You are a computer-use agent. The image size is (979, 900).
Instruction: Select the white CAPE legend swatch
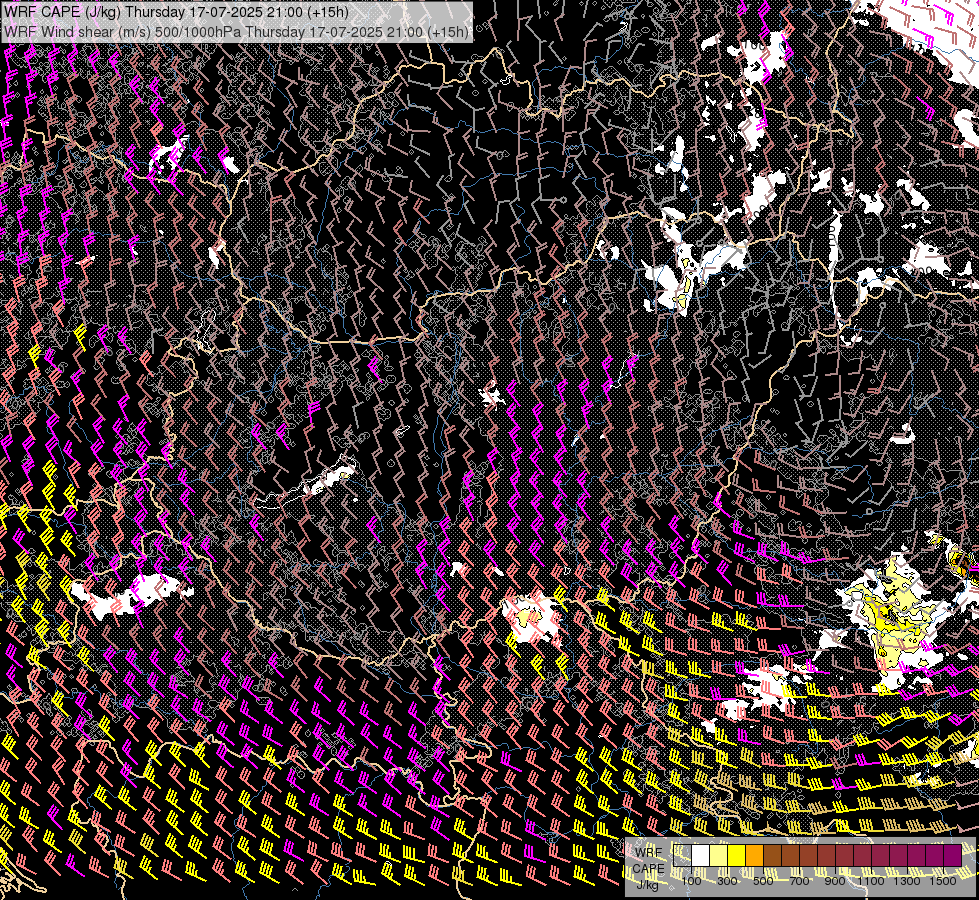coord(701,855)
